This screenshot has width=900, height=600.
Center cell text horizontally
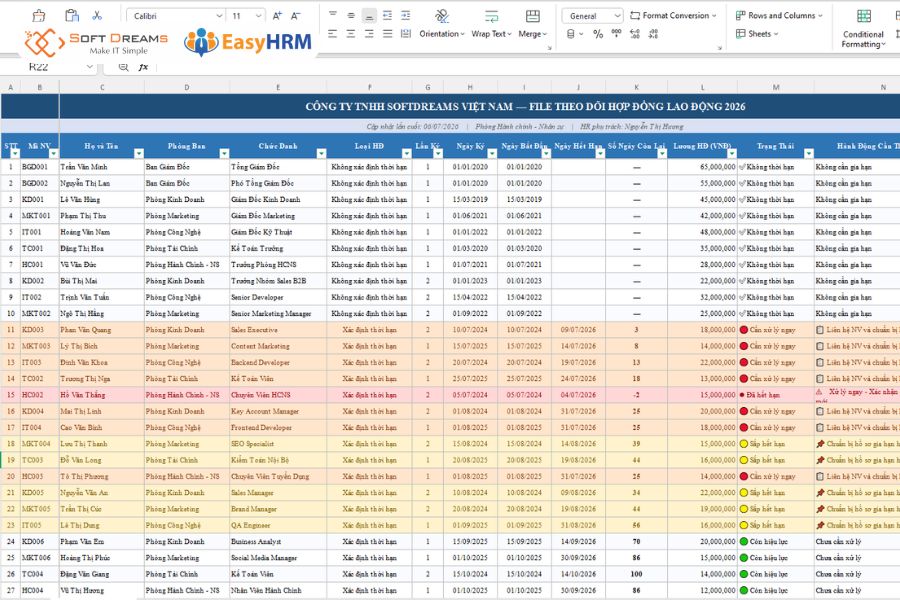point(351,34)
